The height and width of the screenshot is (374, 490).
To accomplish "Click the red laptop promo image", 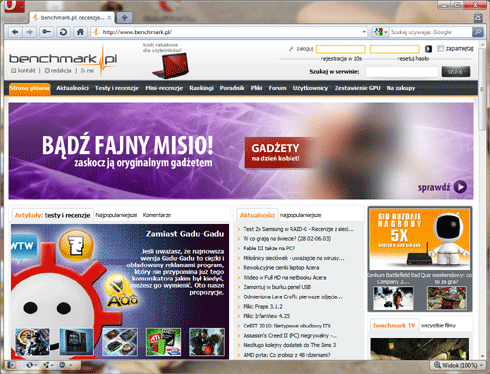I will tap(170, 66).
